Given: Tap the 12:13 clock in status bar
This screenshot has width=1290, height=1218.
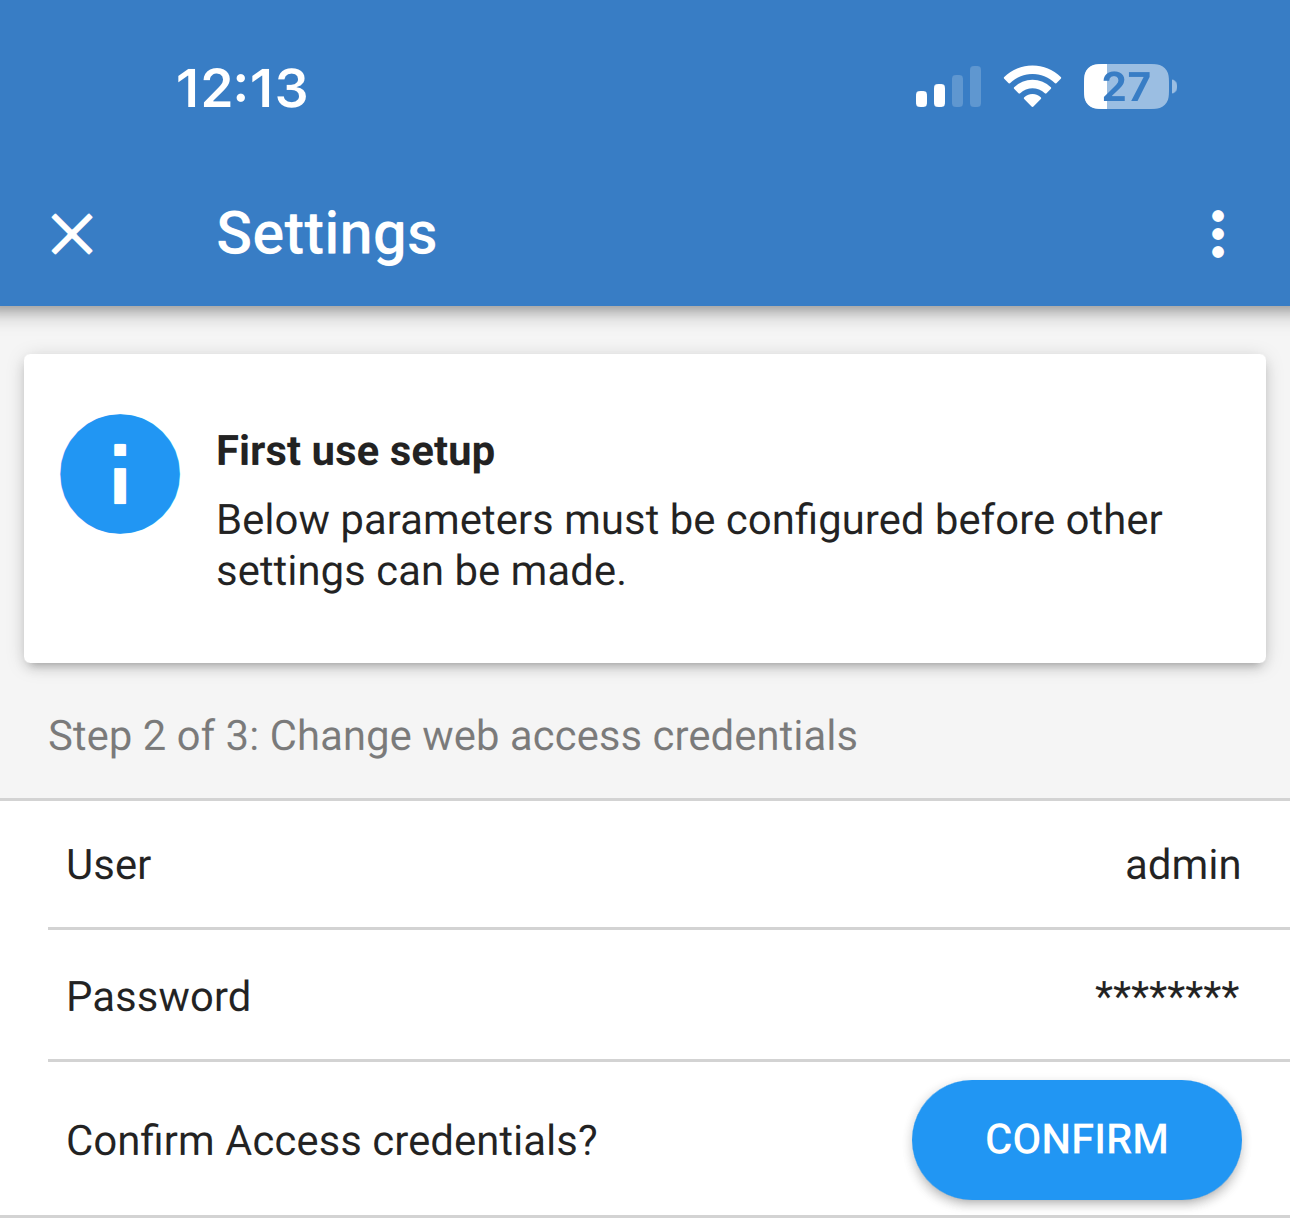Looking at the screenshot, I should 242,88.
